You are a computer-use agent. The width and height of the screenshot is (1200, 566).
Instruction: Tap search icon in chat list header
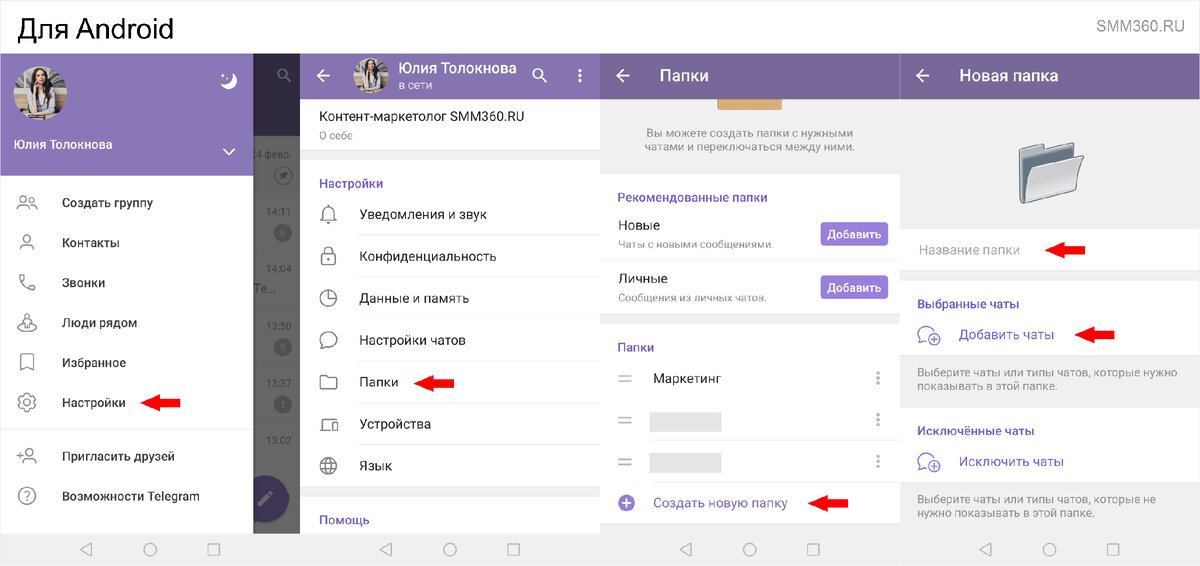(x=284, y=75)
